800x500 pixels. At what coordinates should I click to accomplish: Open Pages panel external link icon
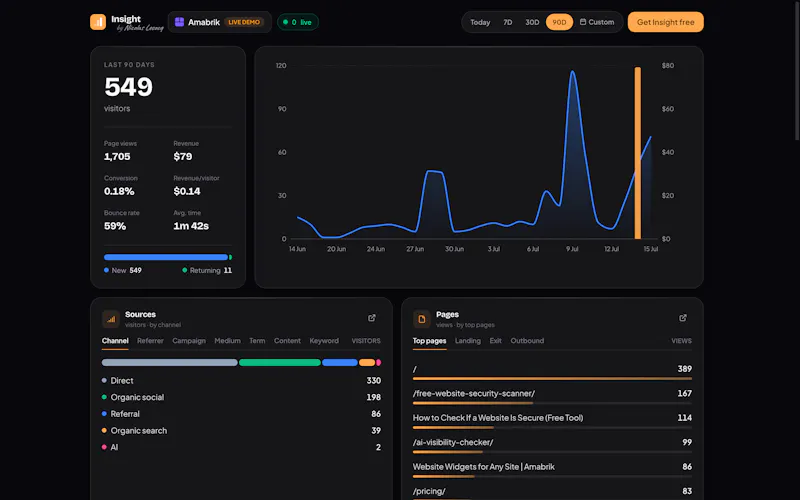coord(683,318)
